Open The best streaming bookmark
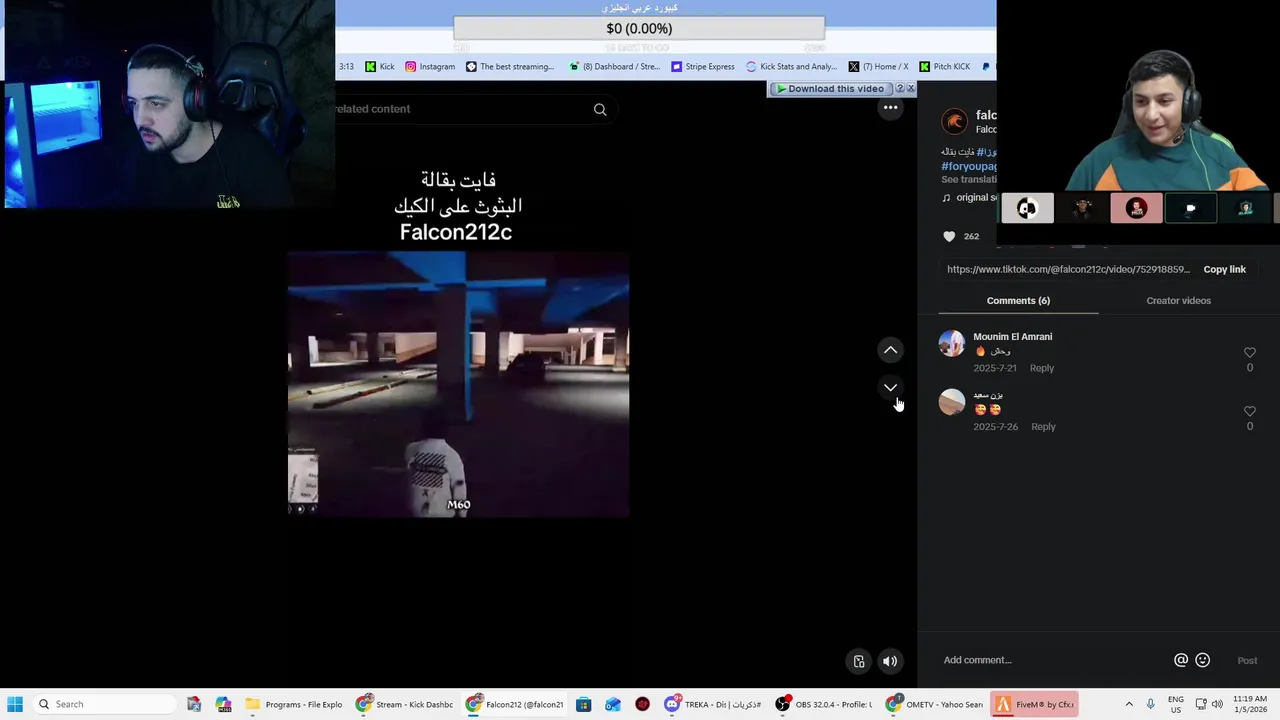1280x720 pixels. point(510,66)
